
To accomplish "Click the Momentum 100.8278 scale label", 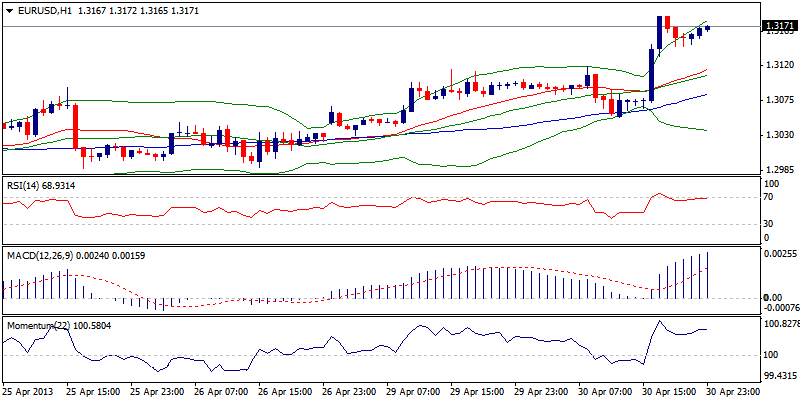I will pos(779,325).
